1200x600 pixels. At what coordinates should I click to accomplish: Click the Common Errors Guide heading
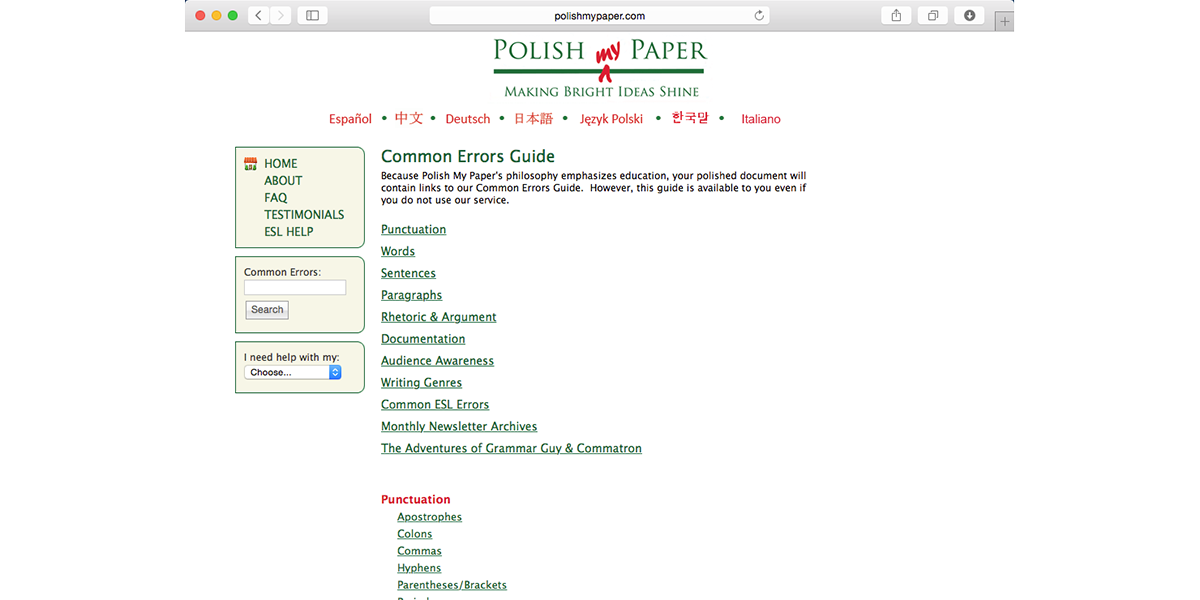(x=468, y=157)
